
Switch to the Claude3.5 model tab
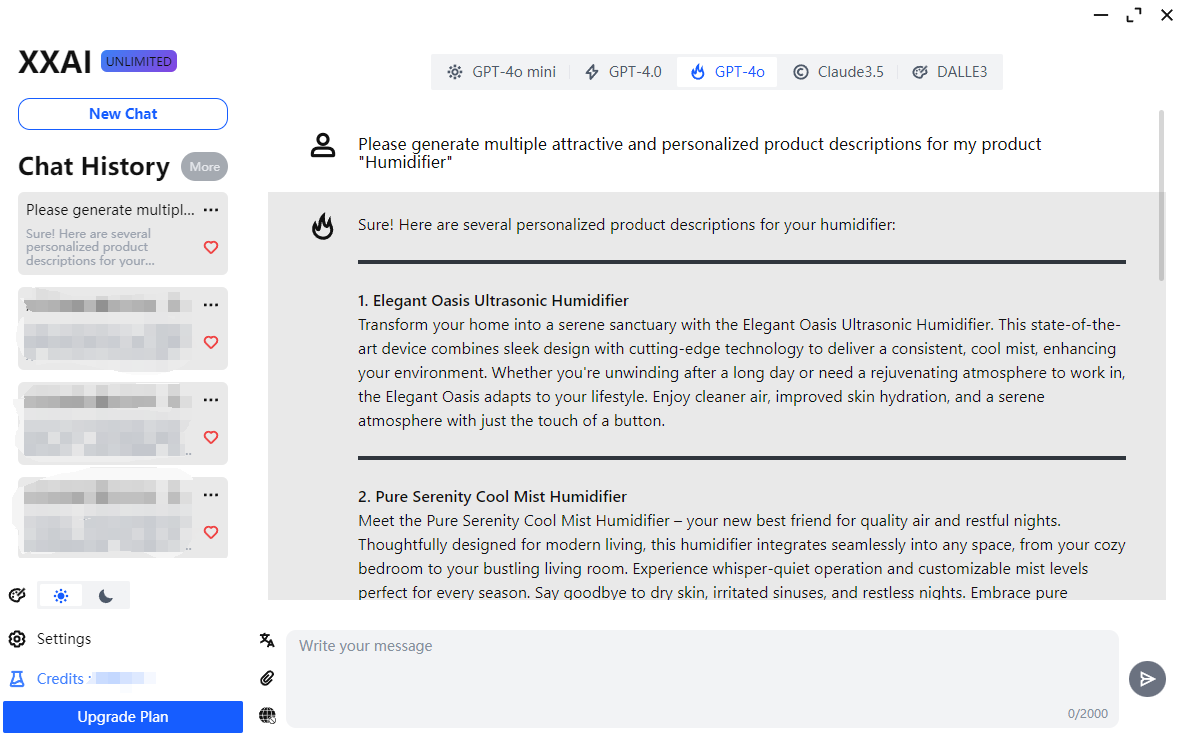click(838, 72)
